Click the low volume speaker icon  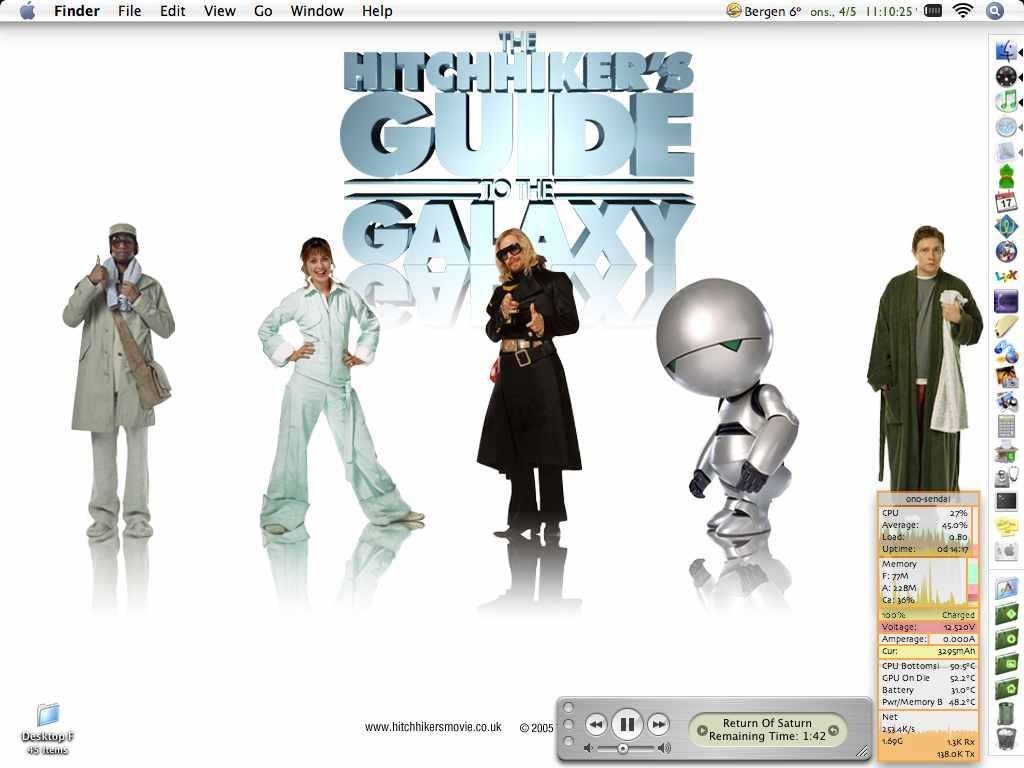click(x=588, y=748)
